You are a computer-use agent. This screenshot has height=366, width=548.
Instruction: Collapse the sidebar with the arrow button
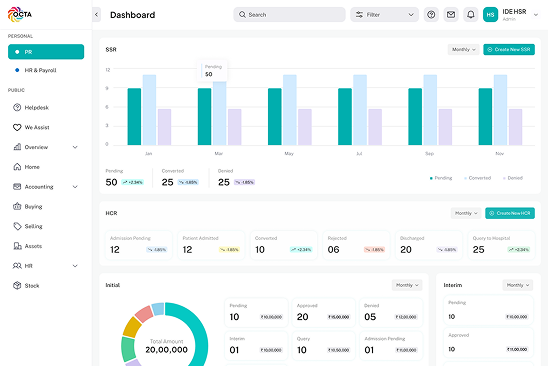pyautogui.click(x=96, y=15)
